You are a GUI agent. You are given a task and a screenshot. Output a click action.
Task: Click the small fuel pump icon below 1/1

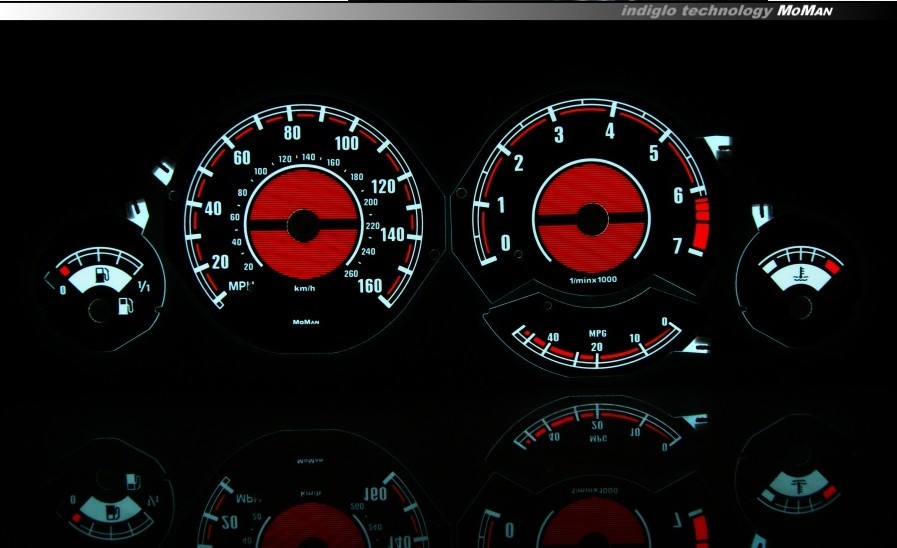125,305
